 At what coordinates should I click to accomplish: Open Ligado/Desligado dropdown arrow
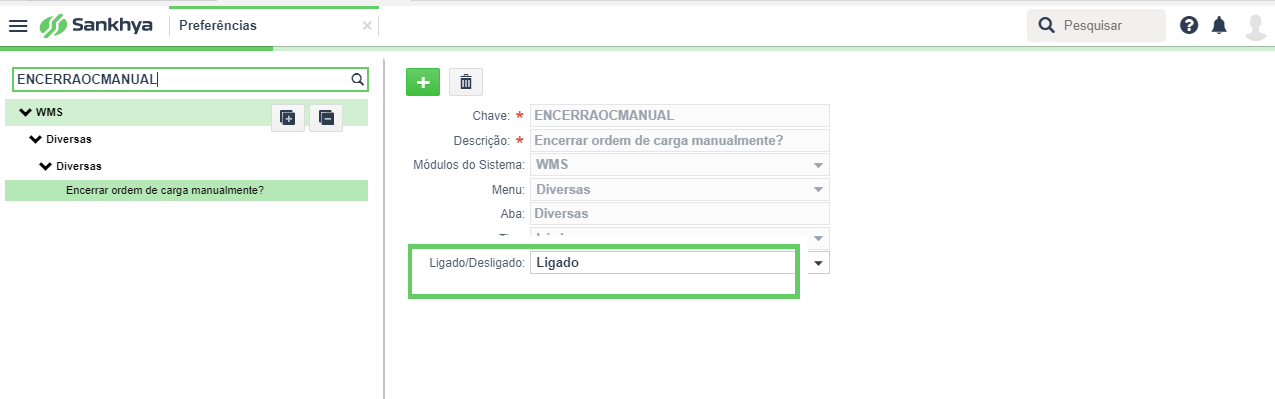click(819, 263)
